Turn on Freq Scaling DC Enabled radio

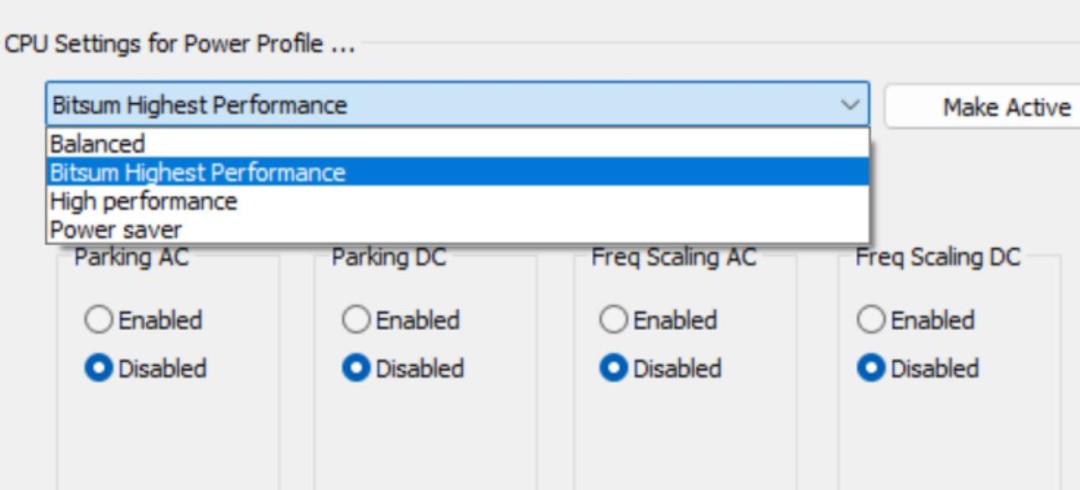click(x=872, y=321)
